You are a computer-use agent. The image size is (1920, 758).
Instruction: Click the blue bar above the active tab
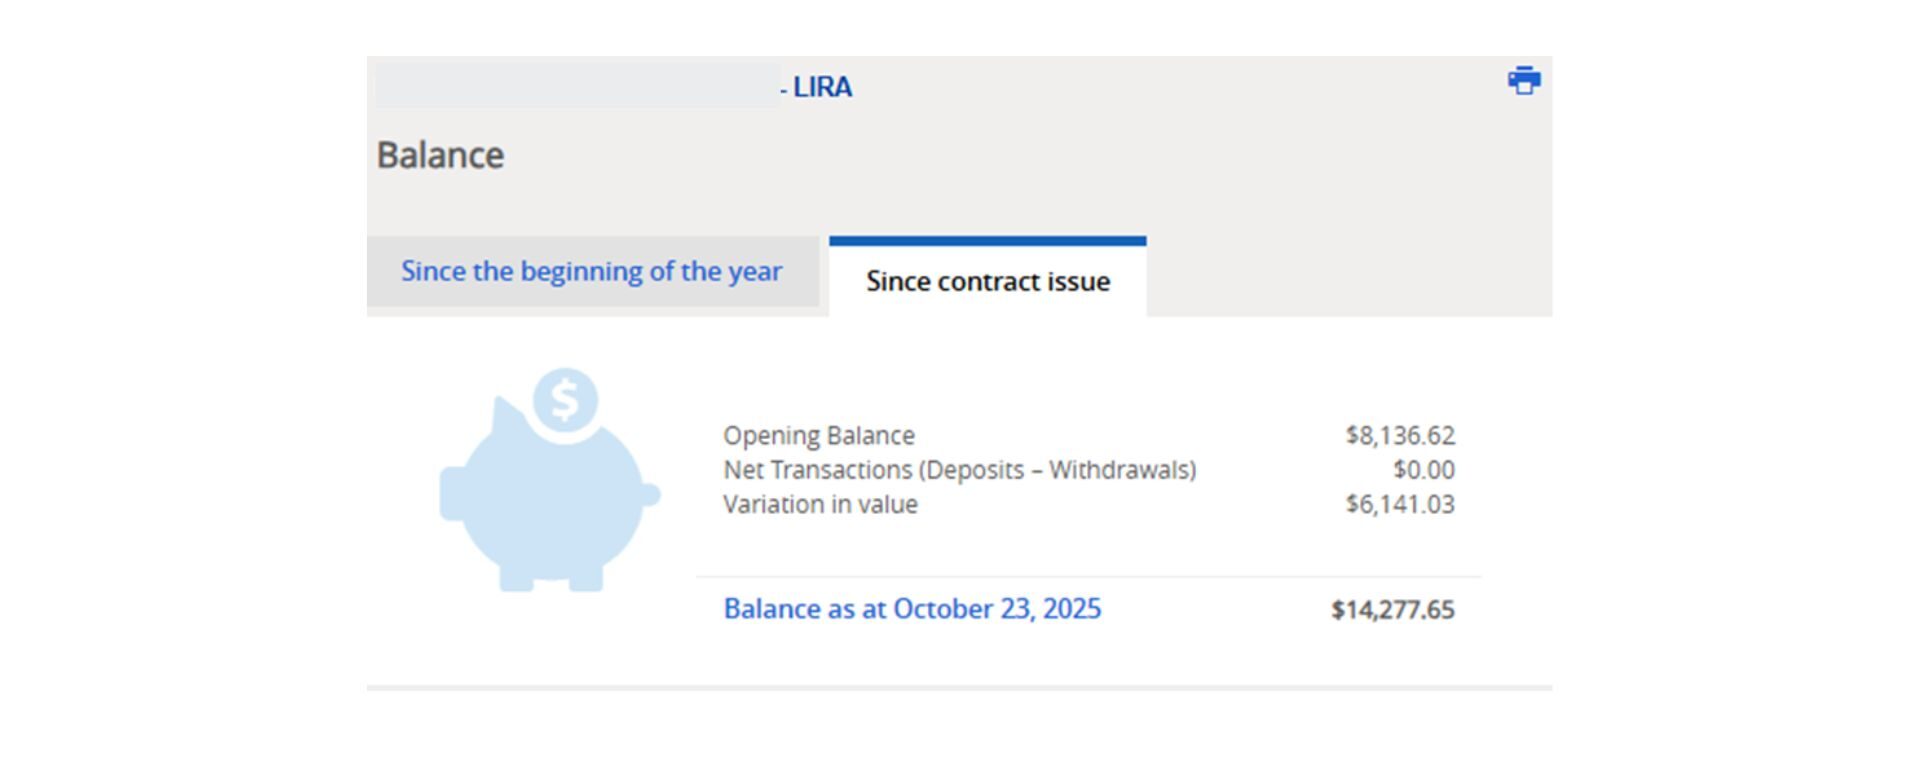point(987,241)
